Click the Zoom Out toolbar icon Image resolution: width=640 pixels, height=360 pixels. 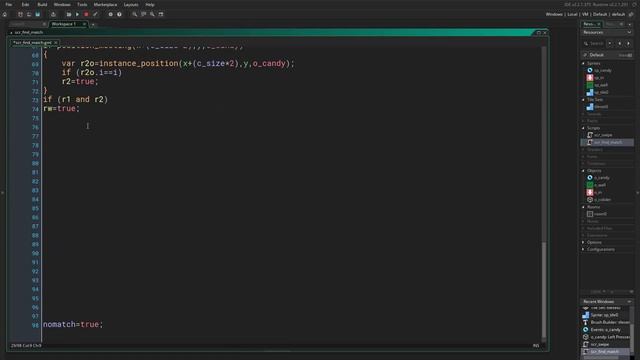click(x=152, y=14)
